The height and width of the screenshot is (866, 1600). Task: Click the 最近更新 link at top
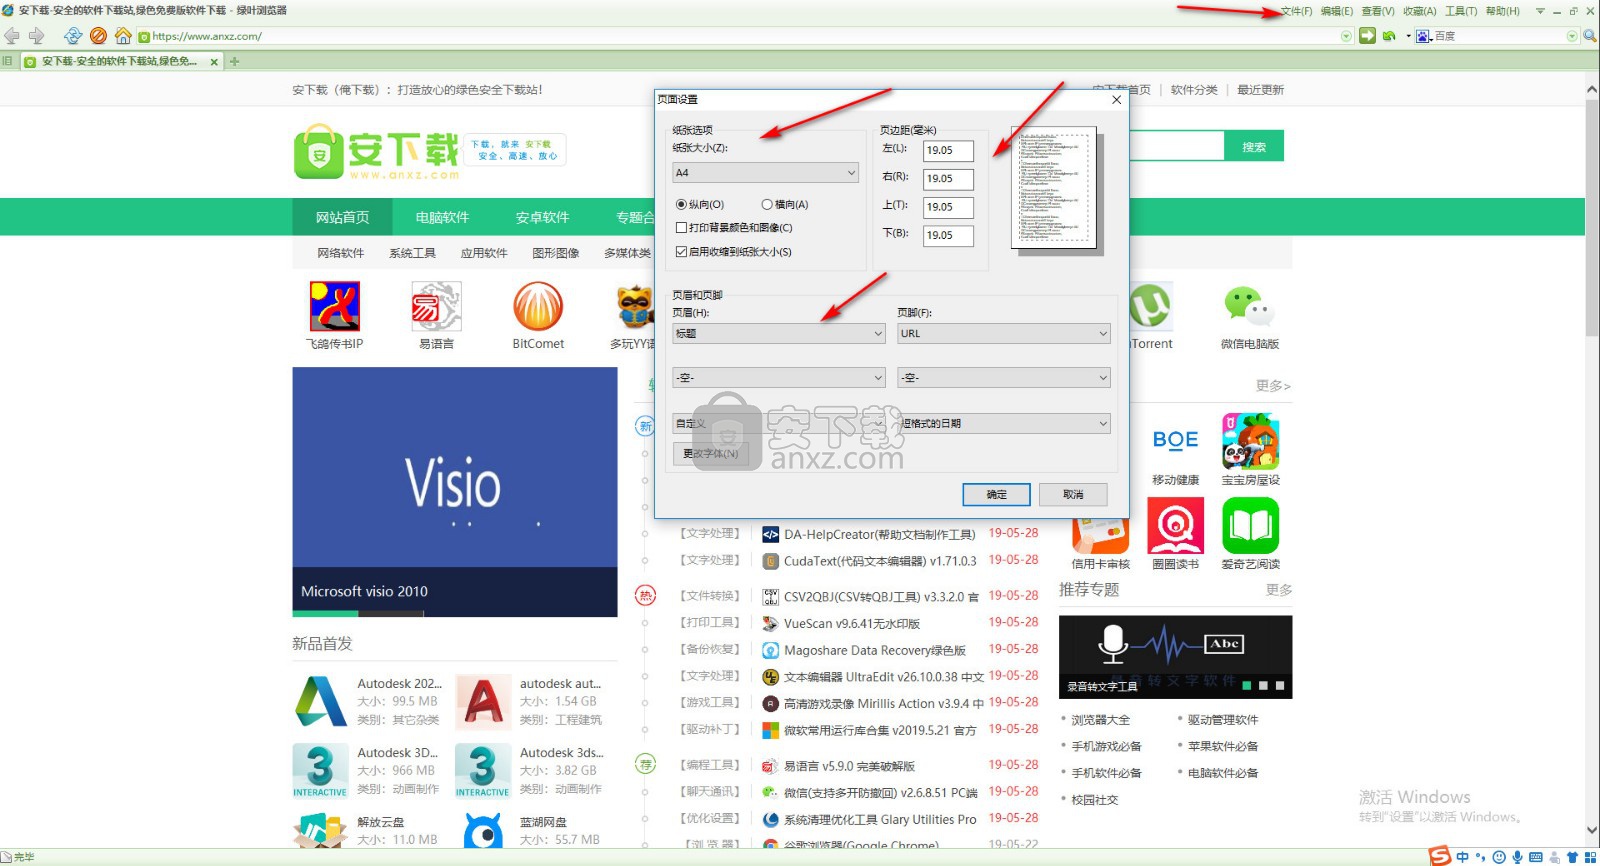click(x=1260, y=89)
